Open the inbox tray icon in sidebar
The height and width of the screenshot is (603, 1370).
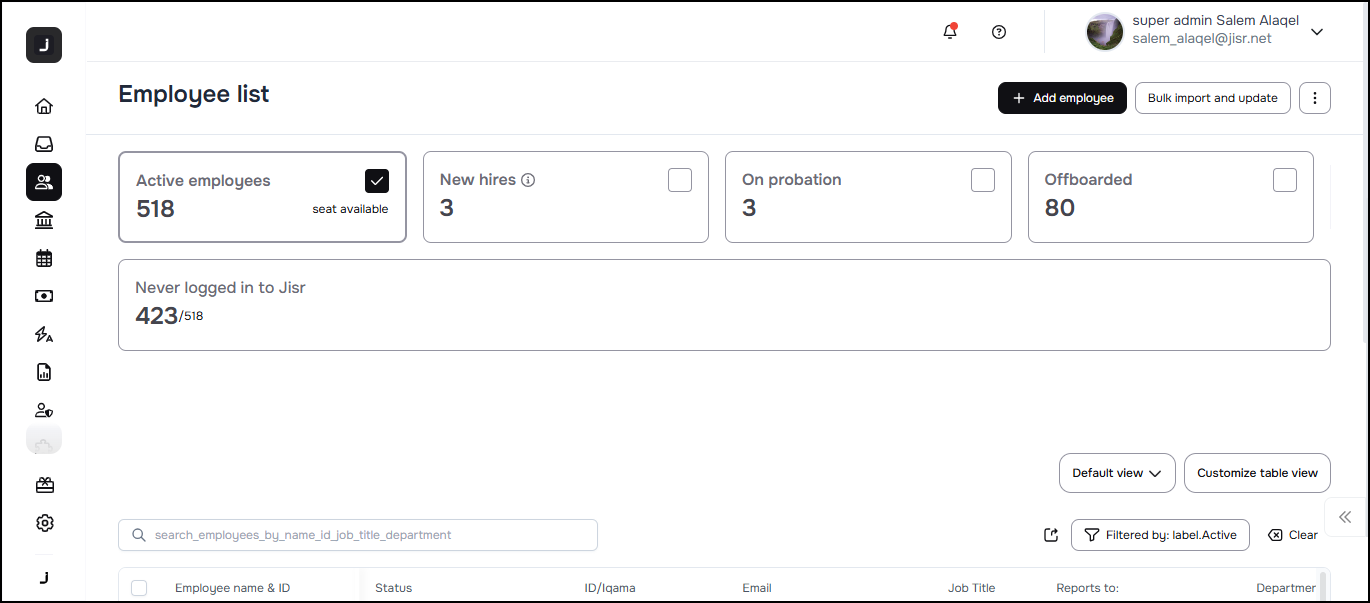(44, 144)
